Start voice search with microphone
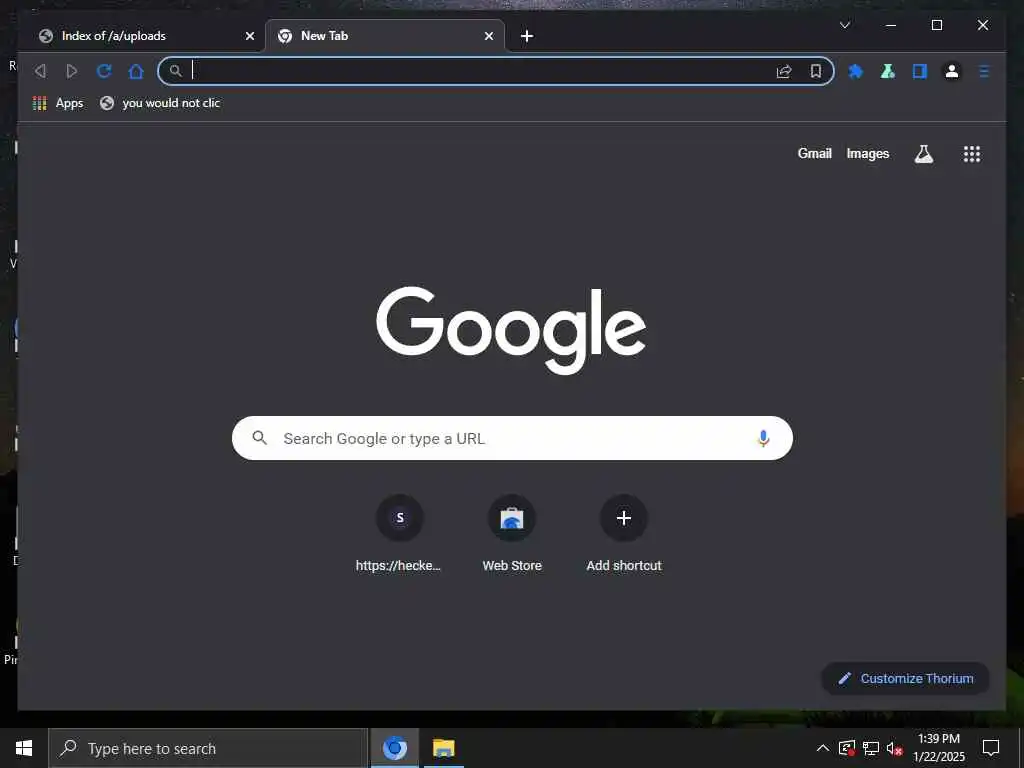 (x=763, y=438)
